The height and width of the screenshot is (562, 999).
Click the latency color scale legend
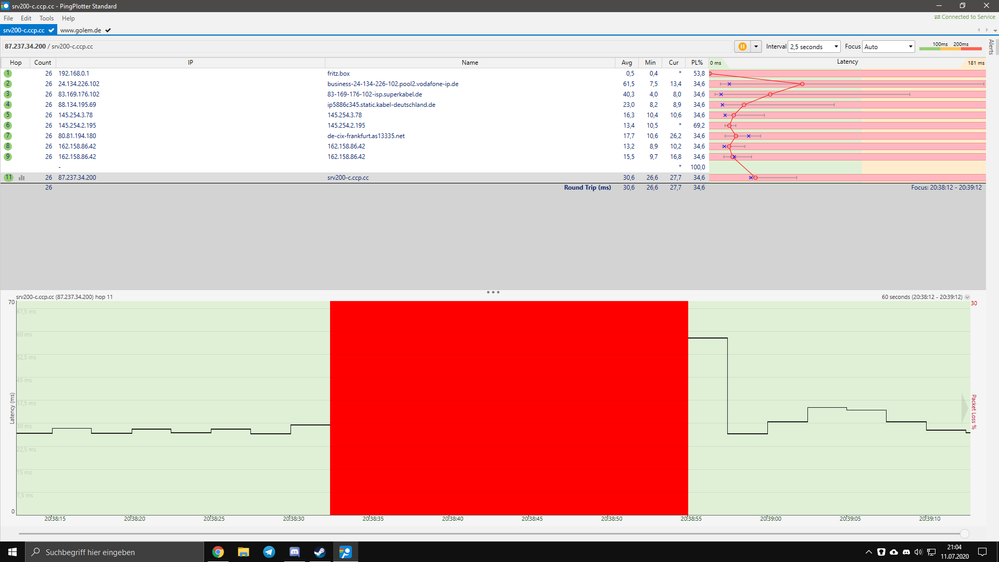click(951, 46)
